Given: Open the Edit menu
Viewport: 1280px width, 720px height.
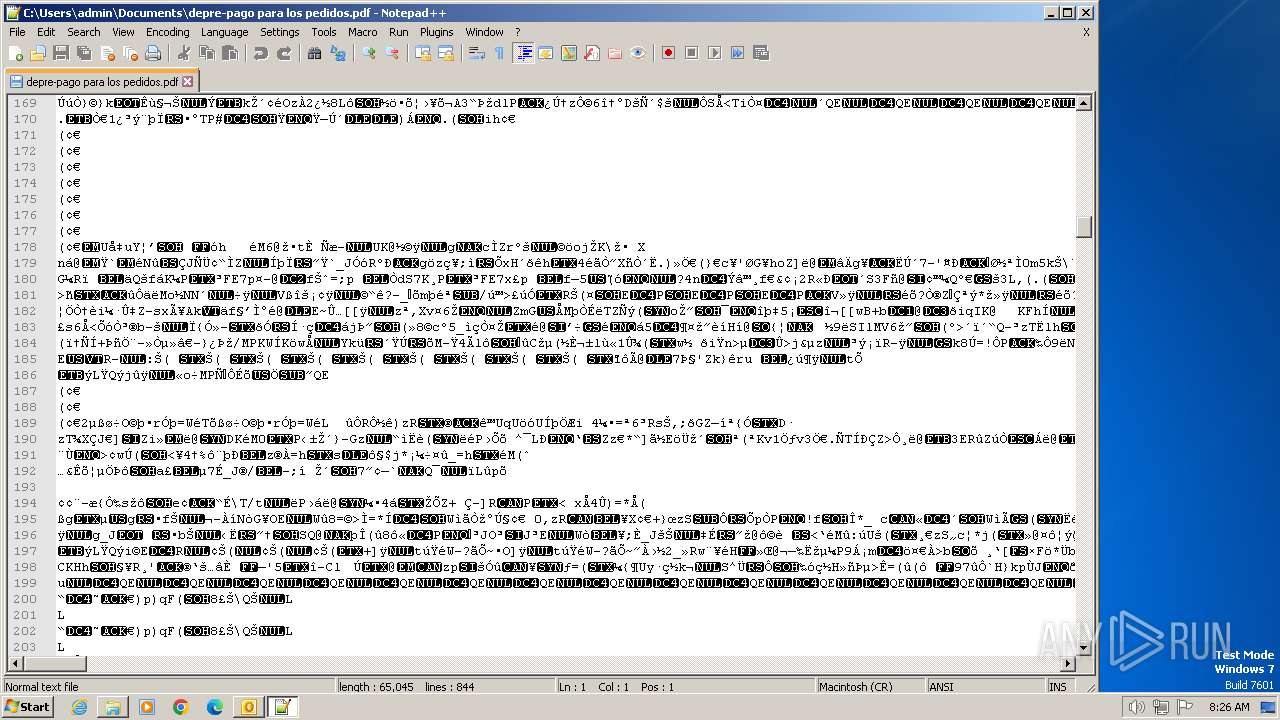Looking at the screenshot, I should [48, 32].
